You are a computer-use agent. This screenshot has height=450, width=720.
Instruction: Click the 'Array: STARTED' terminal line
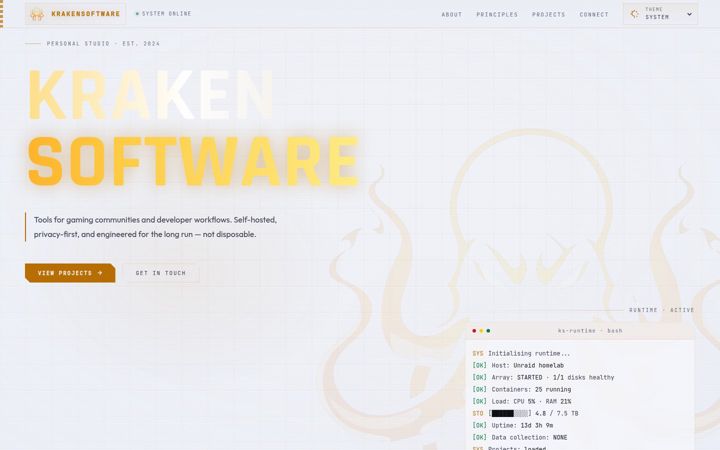[543, 377]
